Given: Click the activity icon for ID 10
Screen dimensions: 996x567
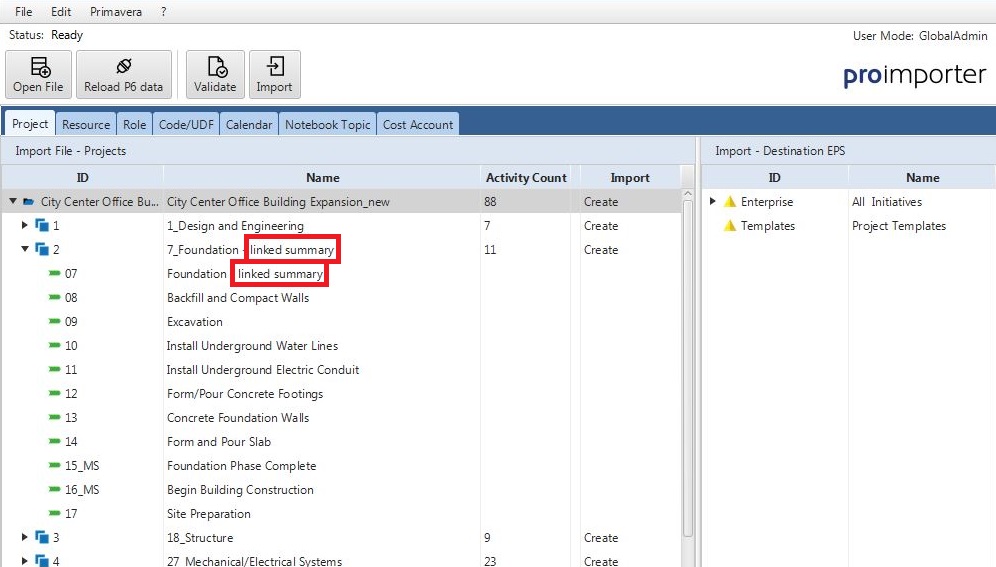Looking at the screenshot, I should [x=55, y=345].
